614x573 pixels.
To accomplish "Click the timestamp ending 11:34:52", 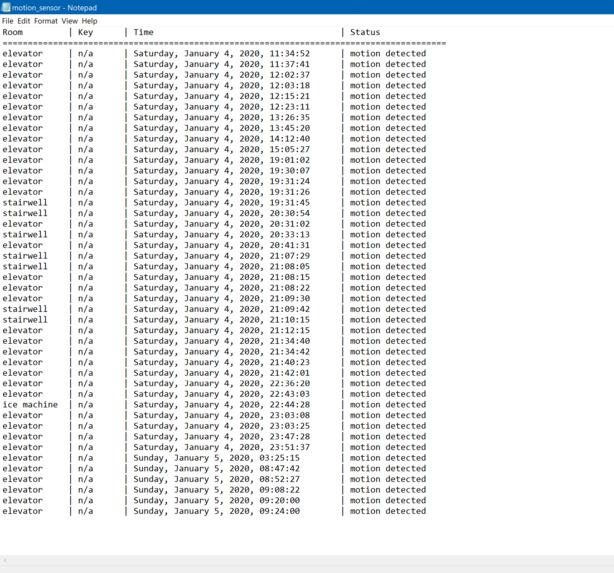I will click(x=222, y=54).
